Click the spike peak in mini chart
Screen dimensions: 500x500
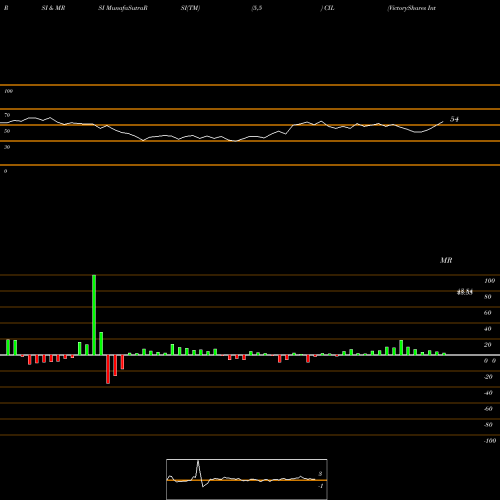[198, 461]
